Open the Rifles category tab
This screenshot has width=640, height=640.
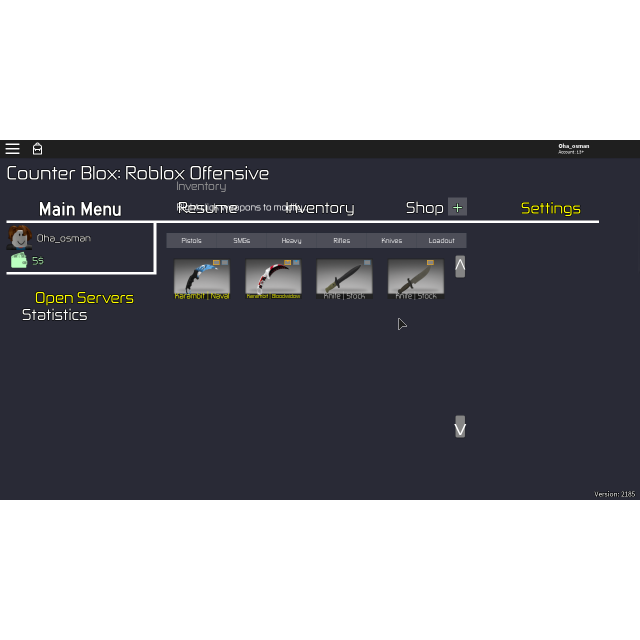[341, 241]
